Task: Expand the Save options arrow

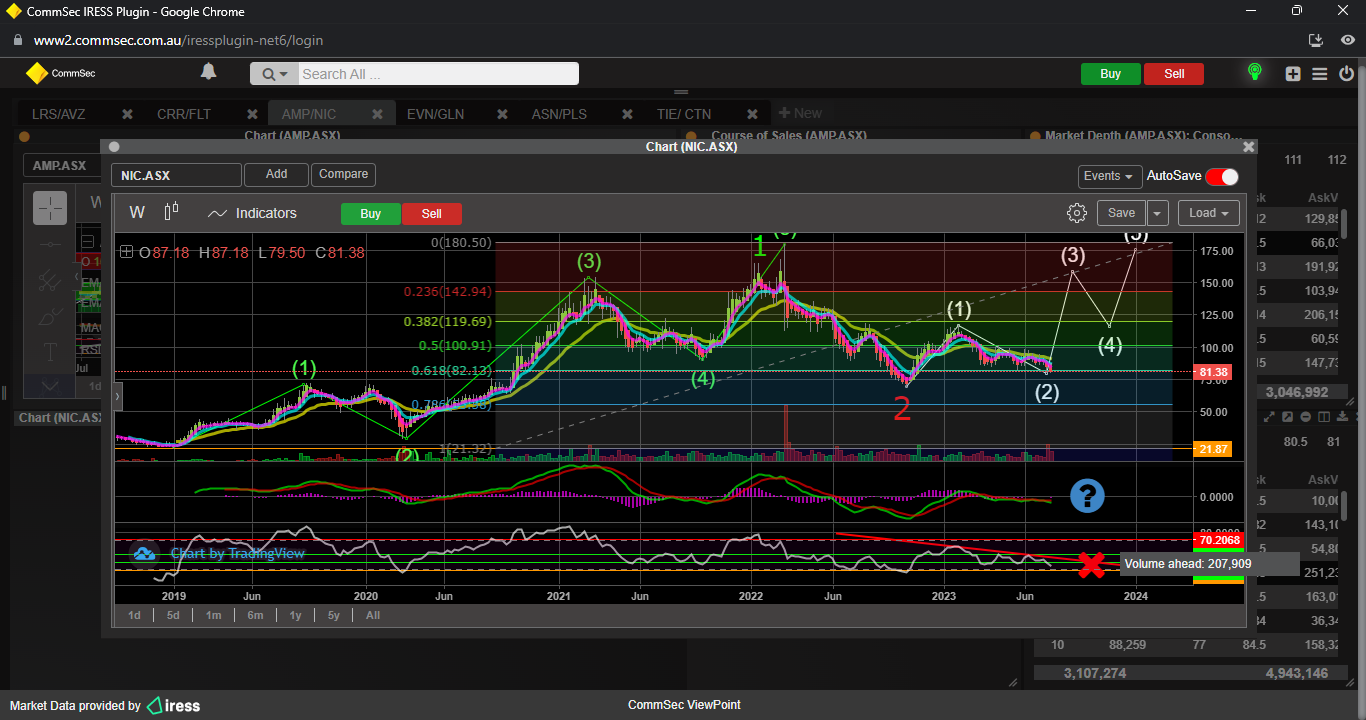Action: tap(1157, 213)
